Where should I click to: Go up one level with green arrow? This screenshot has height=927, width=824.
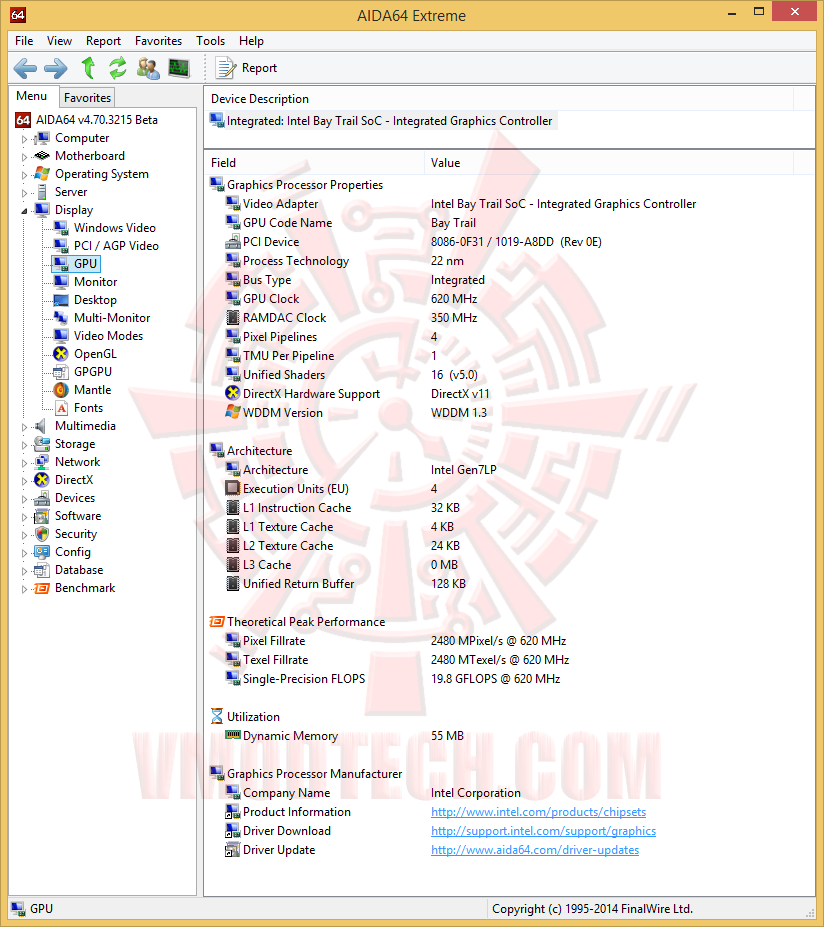tap(88, 67)
